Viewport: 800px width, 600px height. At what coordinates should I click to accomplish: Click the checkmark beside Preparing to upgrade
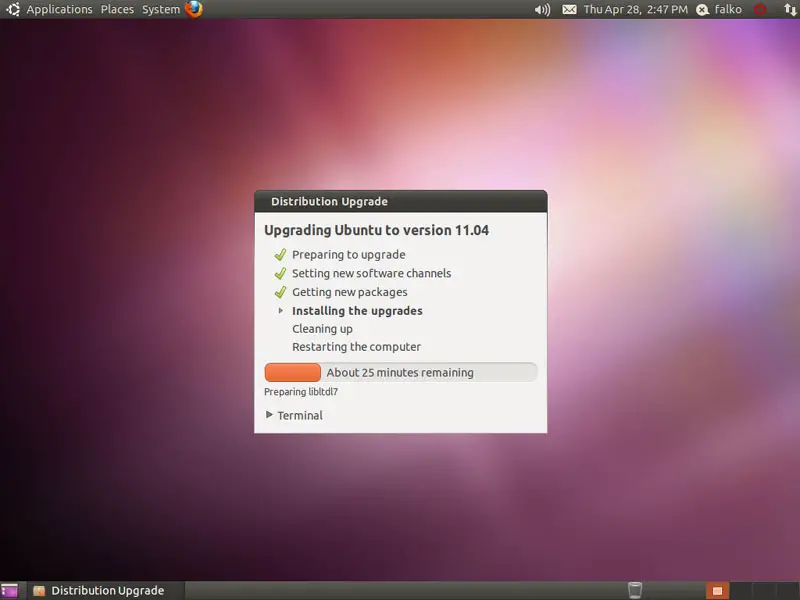point(280,255)
